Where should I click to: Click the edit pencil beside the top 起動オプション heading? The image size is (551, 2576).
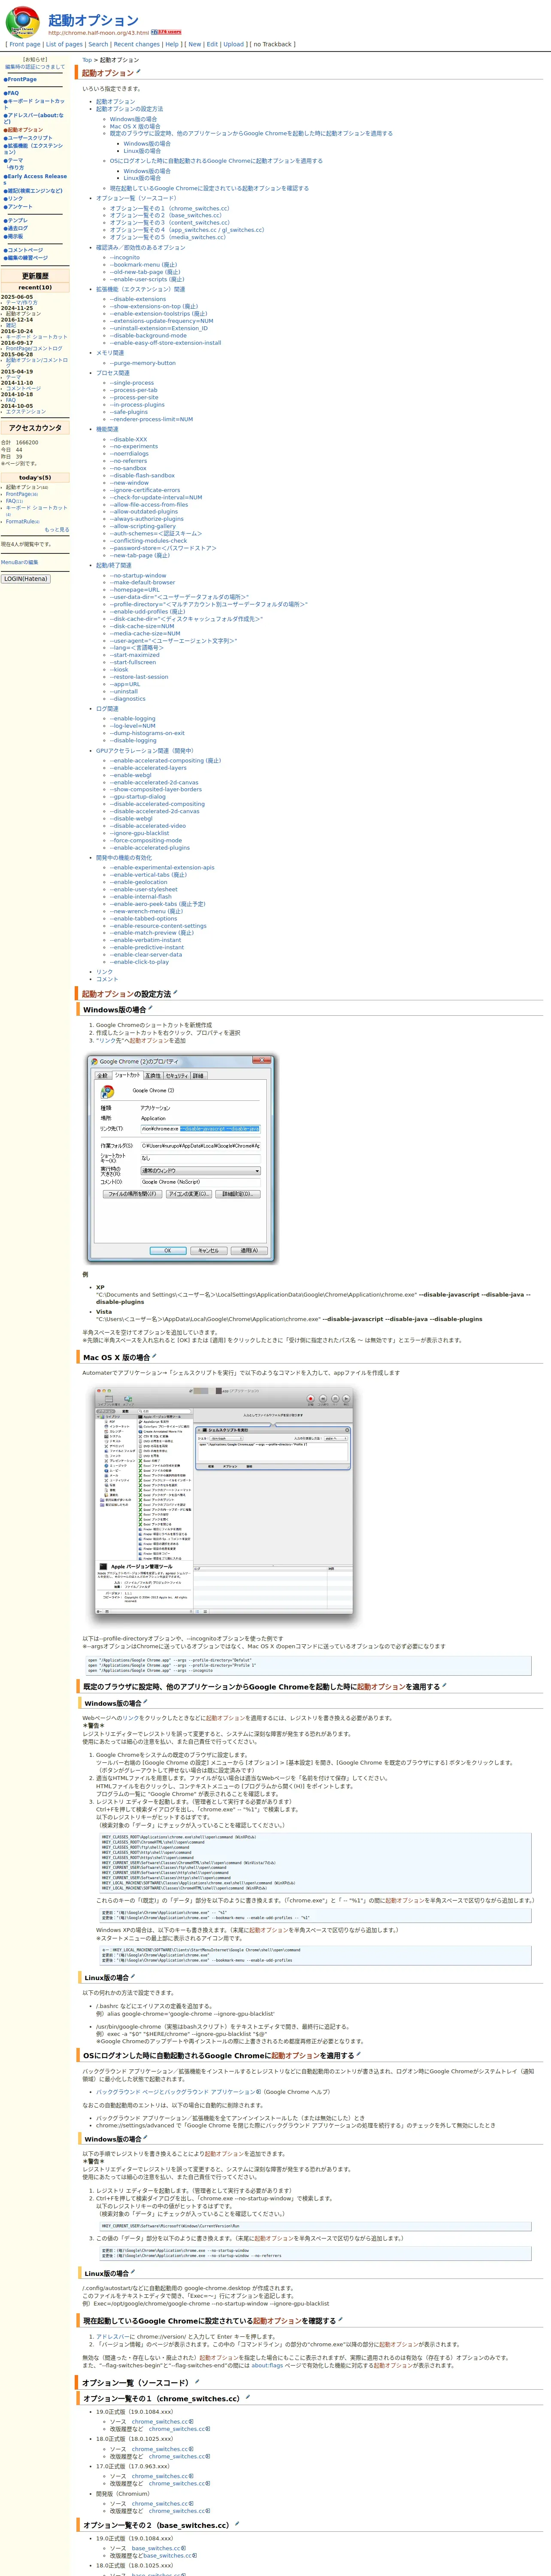pos(139,71)
